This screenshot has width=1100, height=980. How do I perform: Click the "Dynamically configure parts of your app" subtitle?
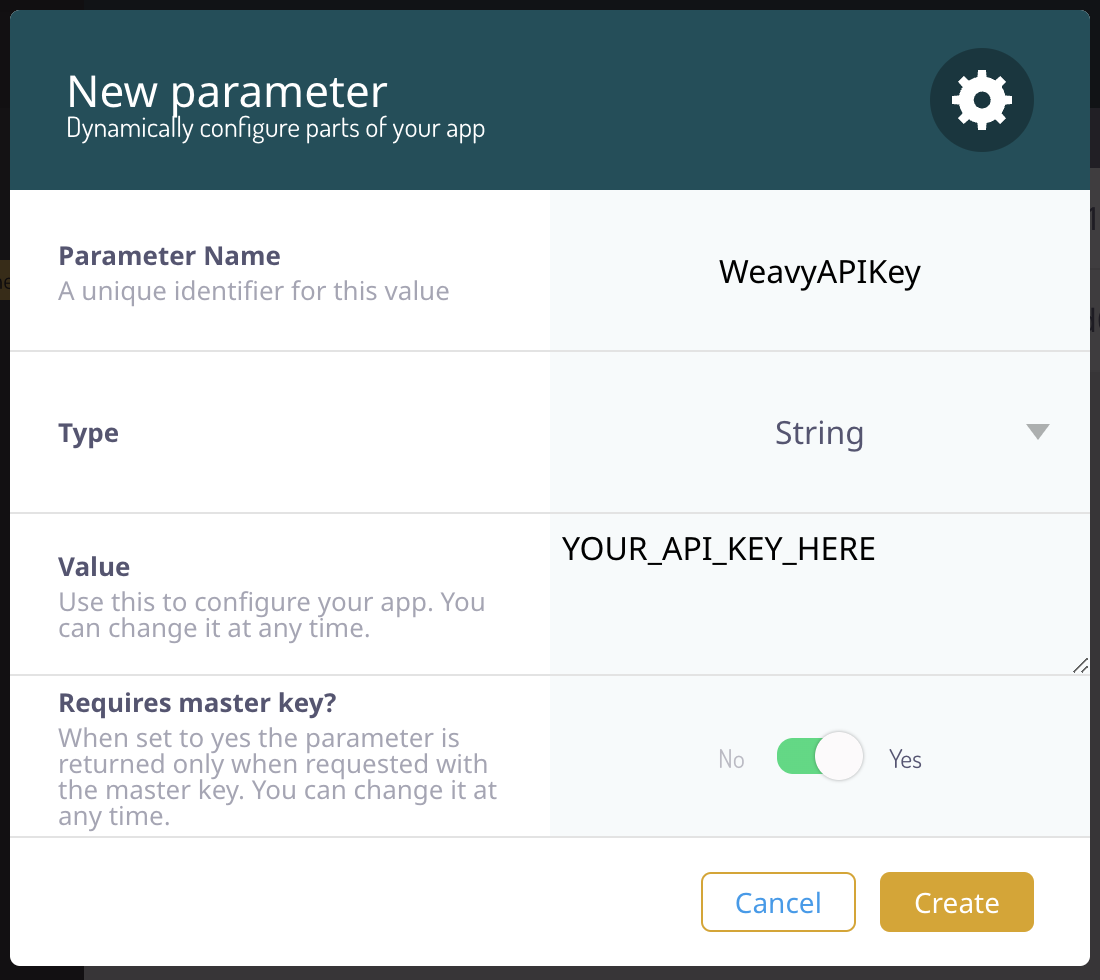[275, 129]
